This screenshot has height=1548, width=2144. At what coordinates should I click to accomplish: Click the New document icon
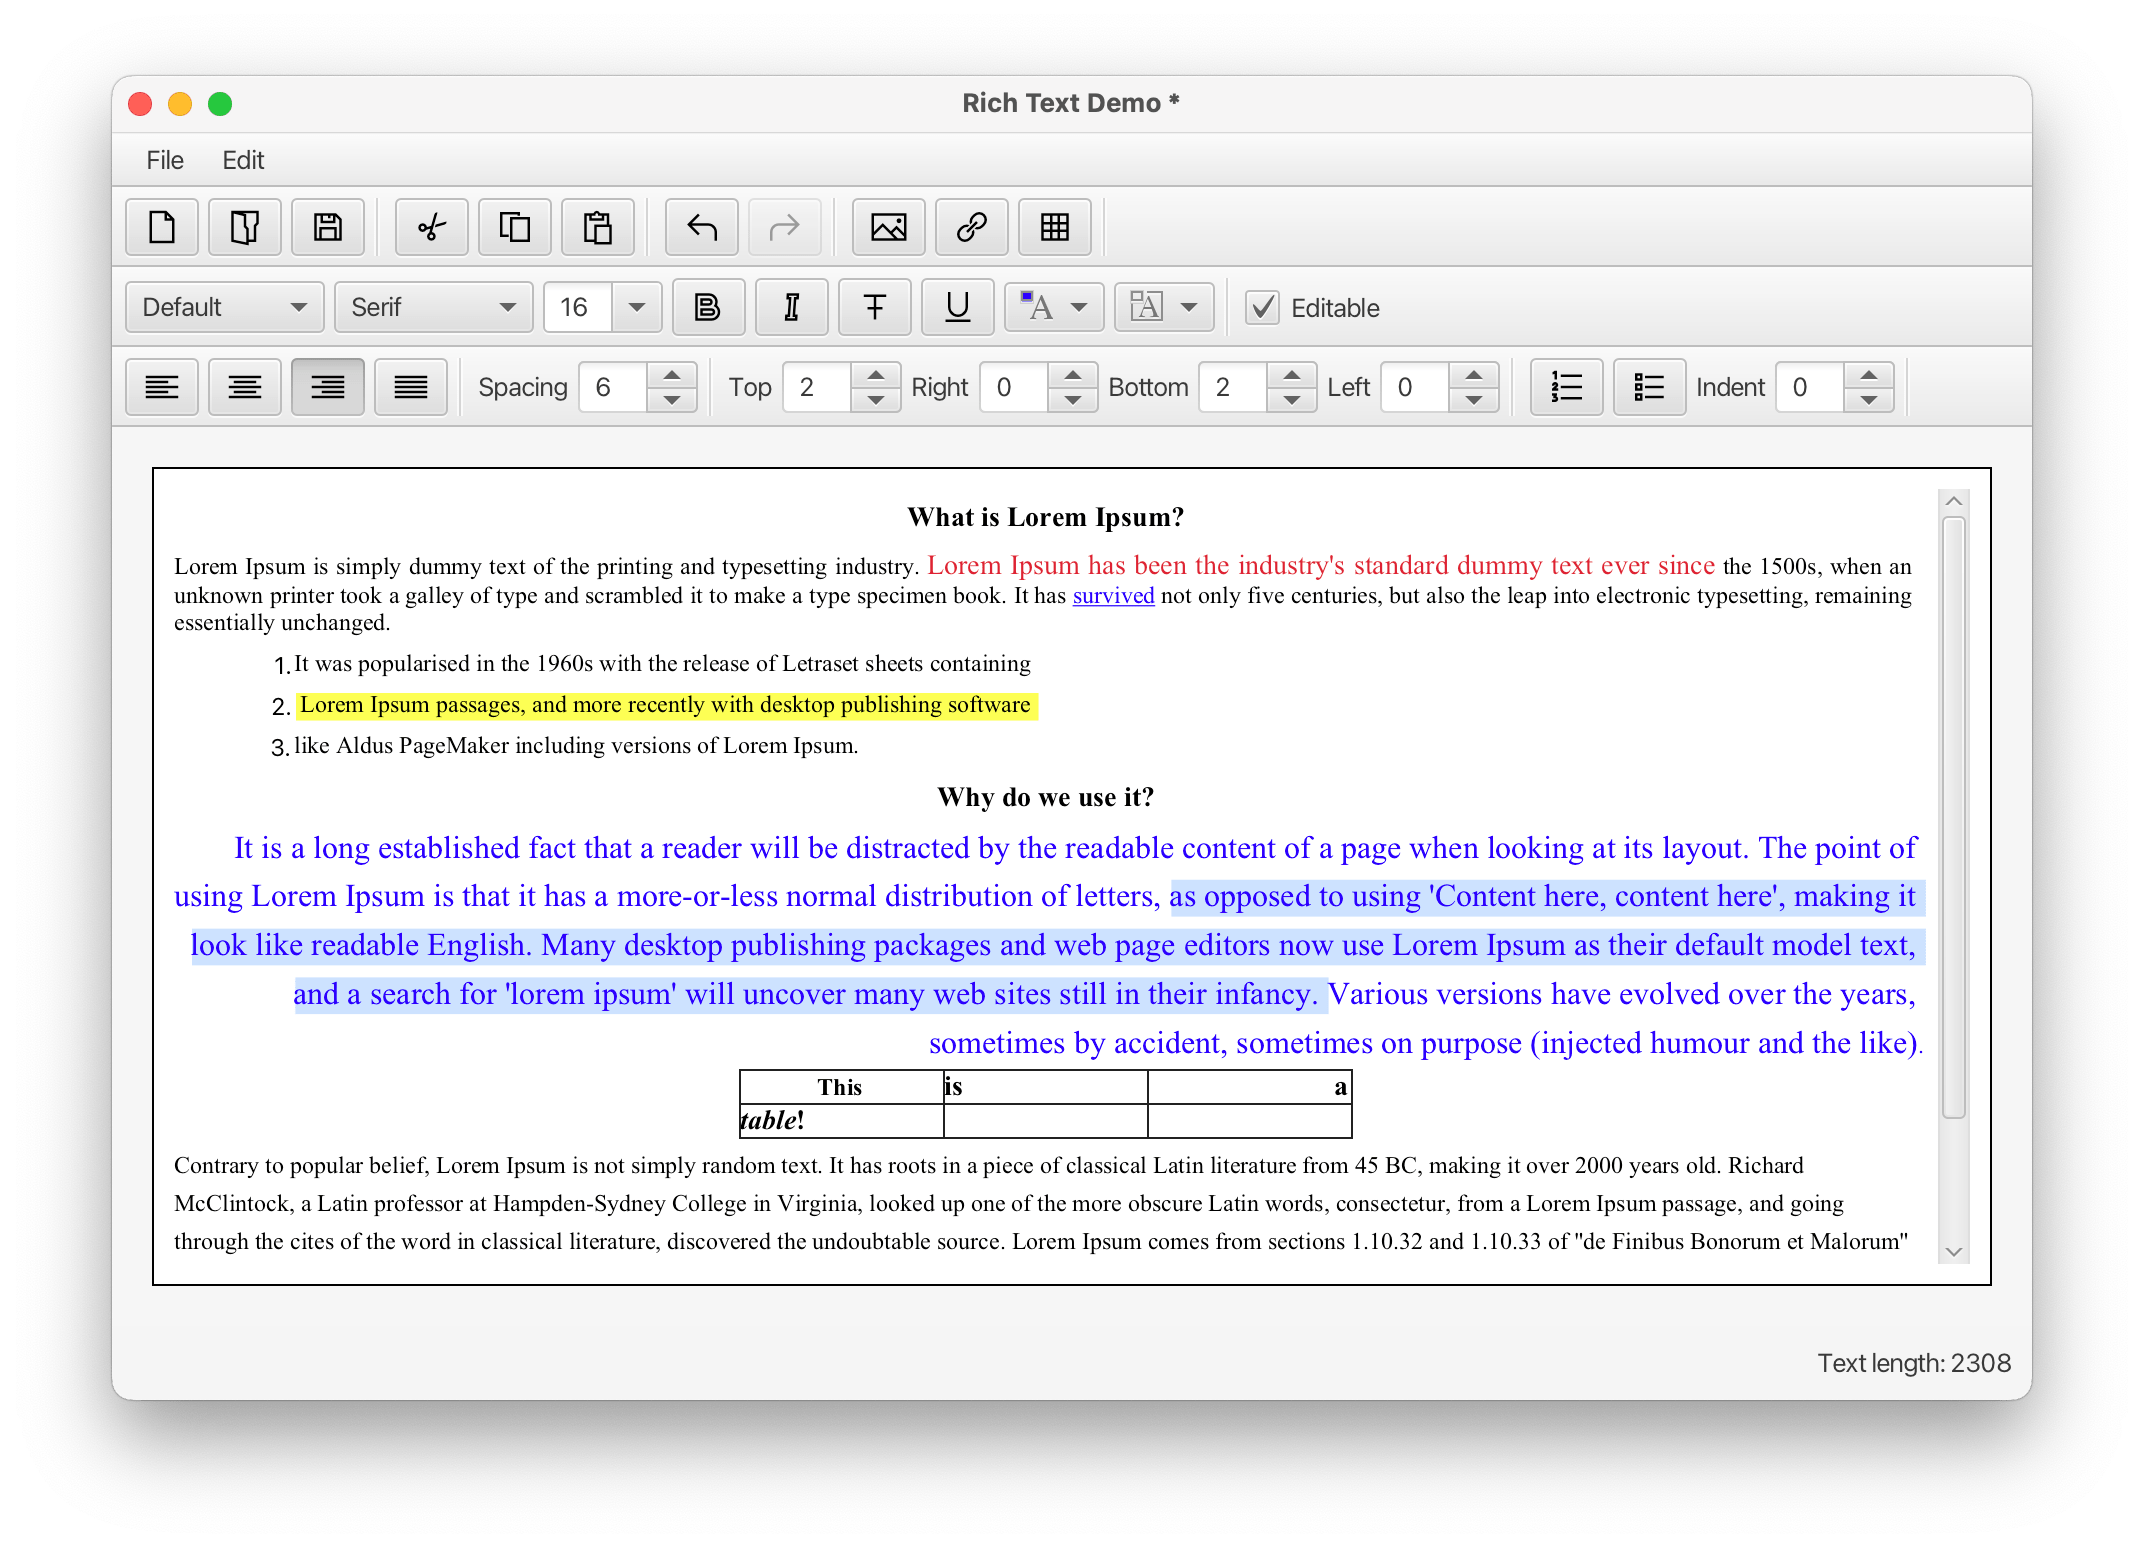[162, 227]
